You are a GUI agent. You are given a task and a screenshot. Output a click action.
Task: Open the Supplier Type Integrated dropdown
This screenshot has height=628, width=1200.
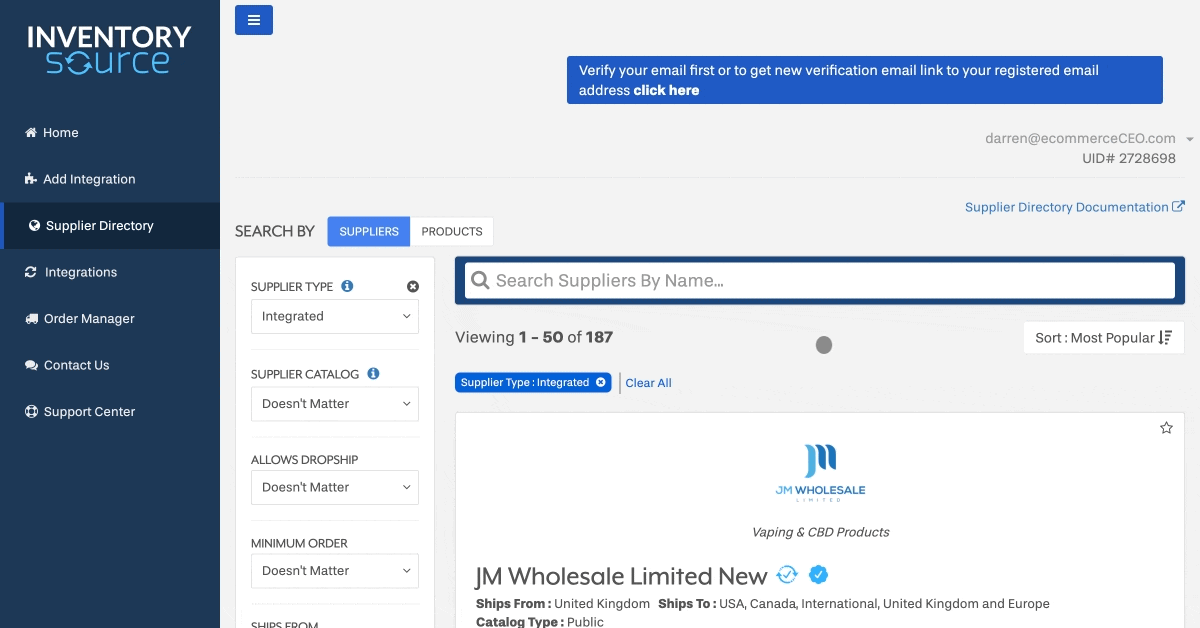pos(335,316)
